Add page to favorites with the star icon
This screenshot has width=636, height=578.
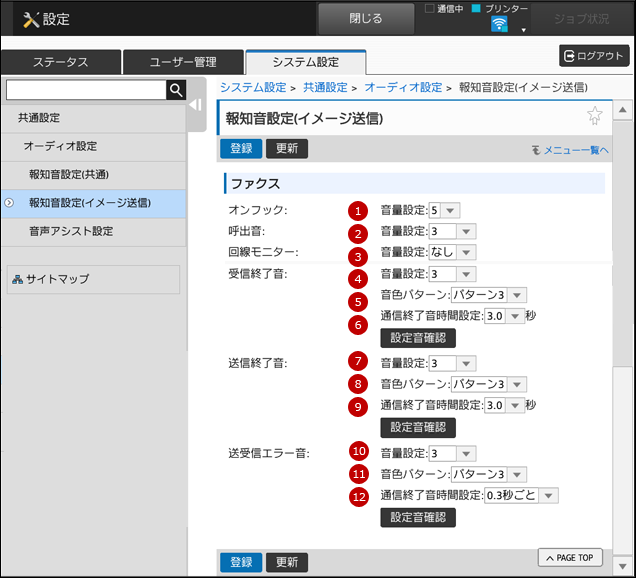point(595,116)
